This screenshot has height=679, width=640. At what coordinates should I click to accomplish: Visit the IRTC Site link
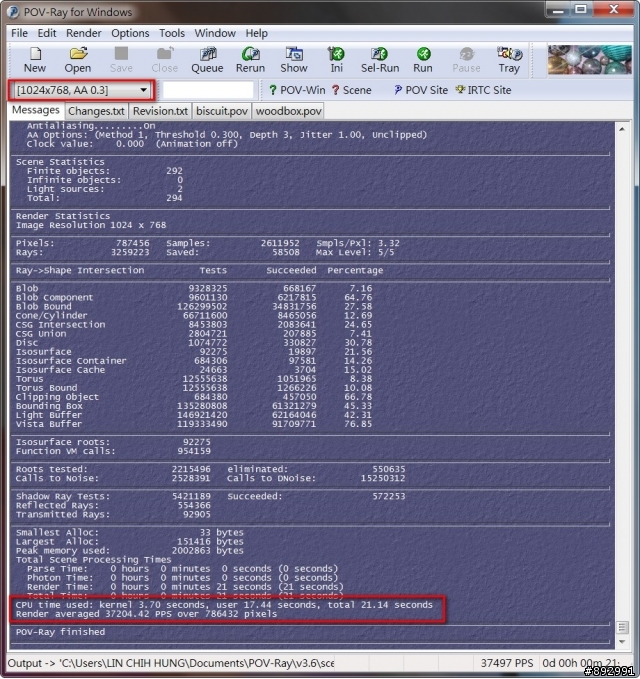(x=483, y=90)
